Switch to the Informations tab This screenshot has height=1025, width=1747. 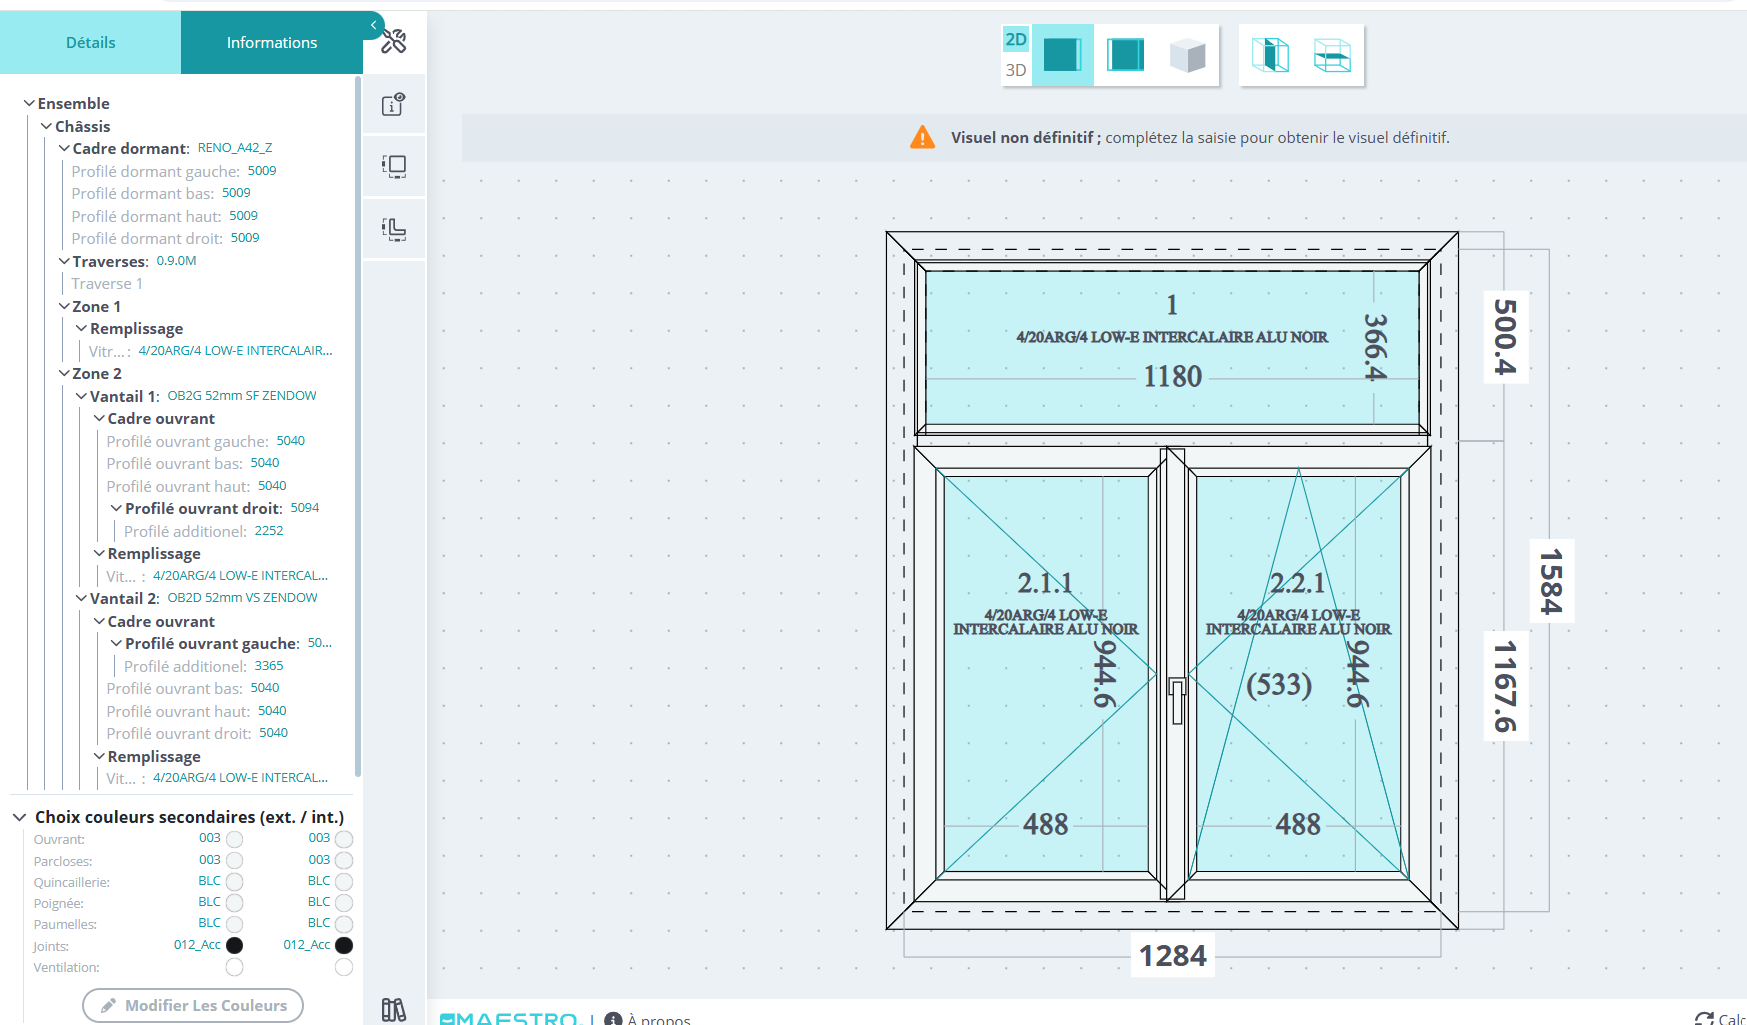tap(272, 42)
